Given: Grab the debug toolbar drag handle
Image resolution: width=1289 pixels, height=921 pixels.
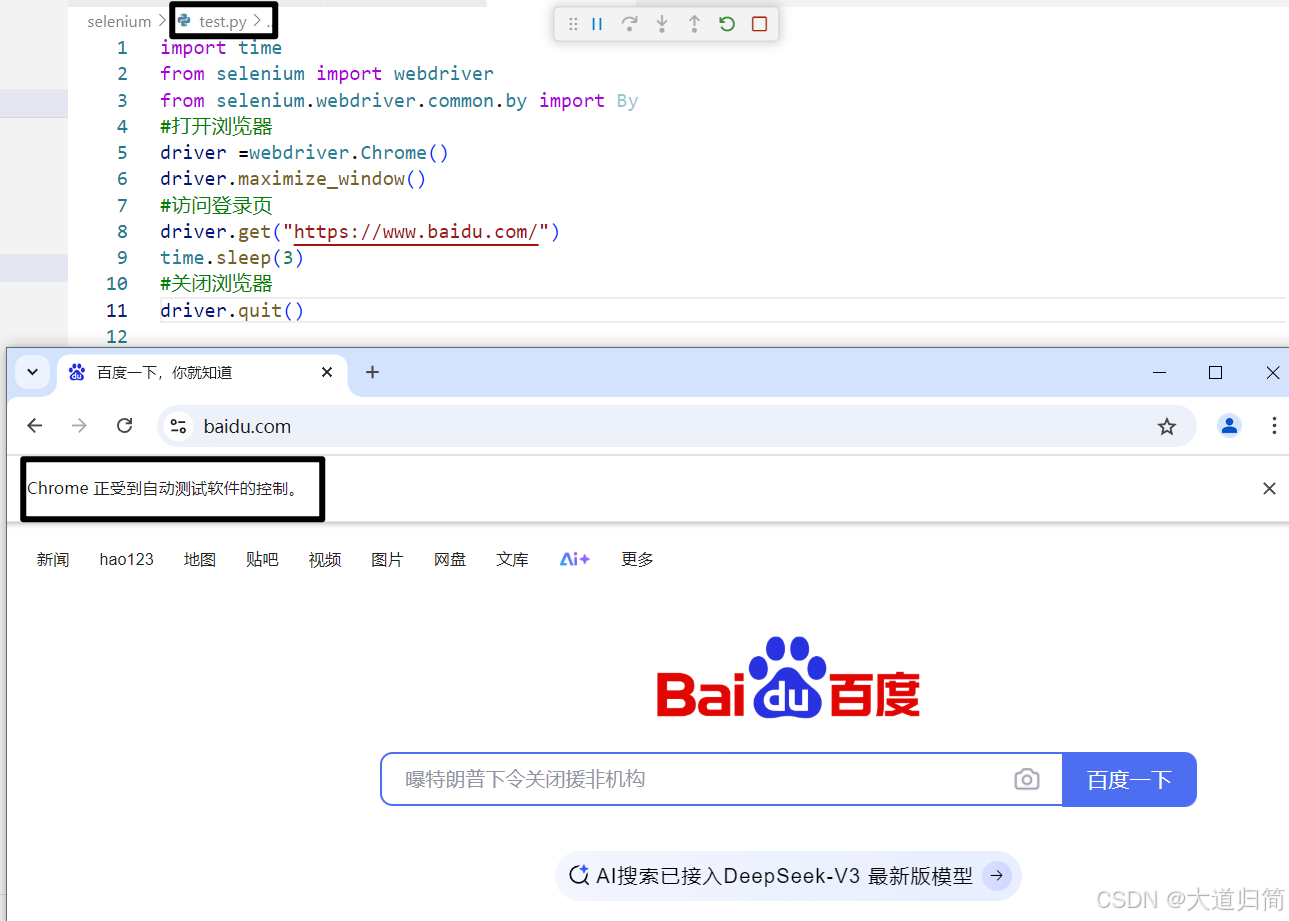Looking at the screenshot, I should click(x=573, y=24).
